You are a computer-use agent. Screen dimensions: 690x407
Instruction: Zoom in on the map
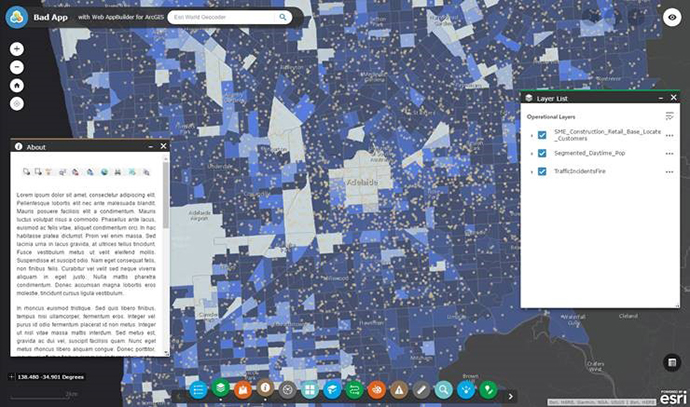point(17,49)
